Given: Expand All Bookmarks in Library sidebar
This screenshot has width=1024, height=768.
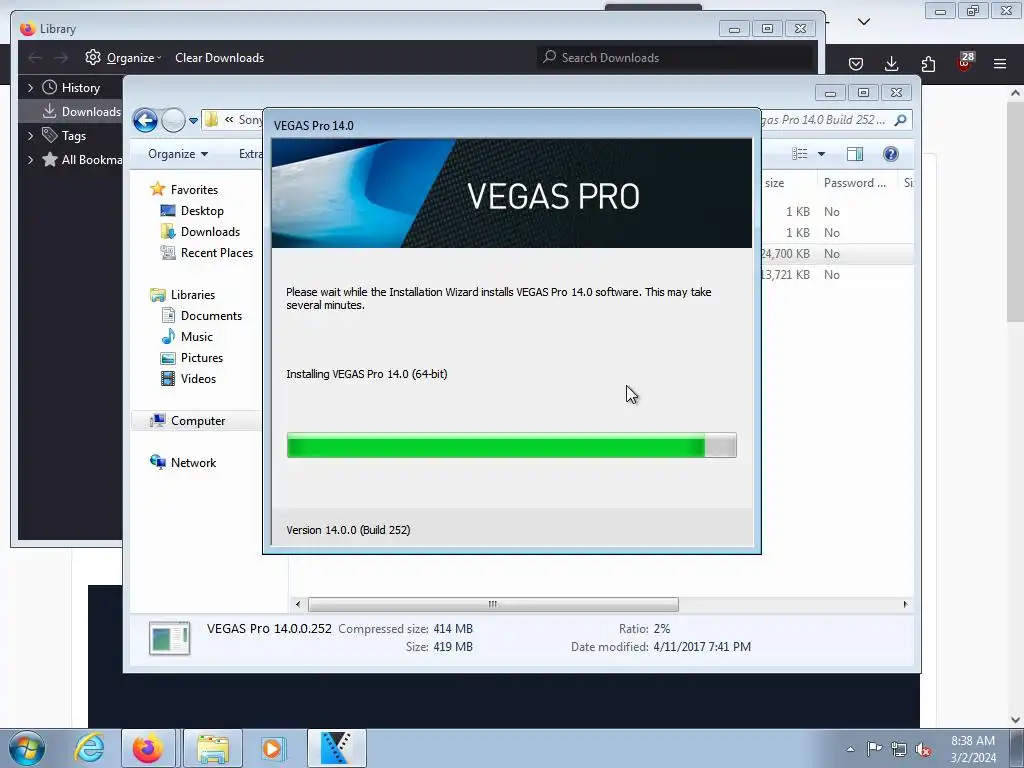Looking at the screenshot, I should tap(30, 159).
